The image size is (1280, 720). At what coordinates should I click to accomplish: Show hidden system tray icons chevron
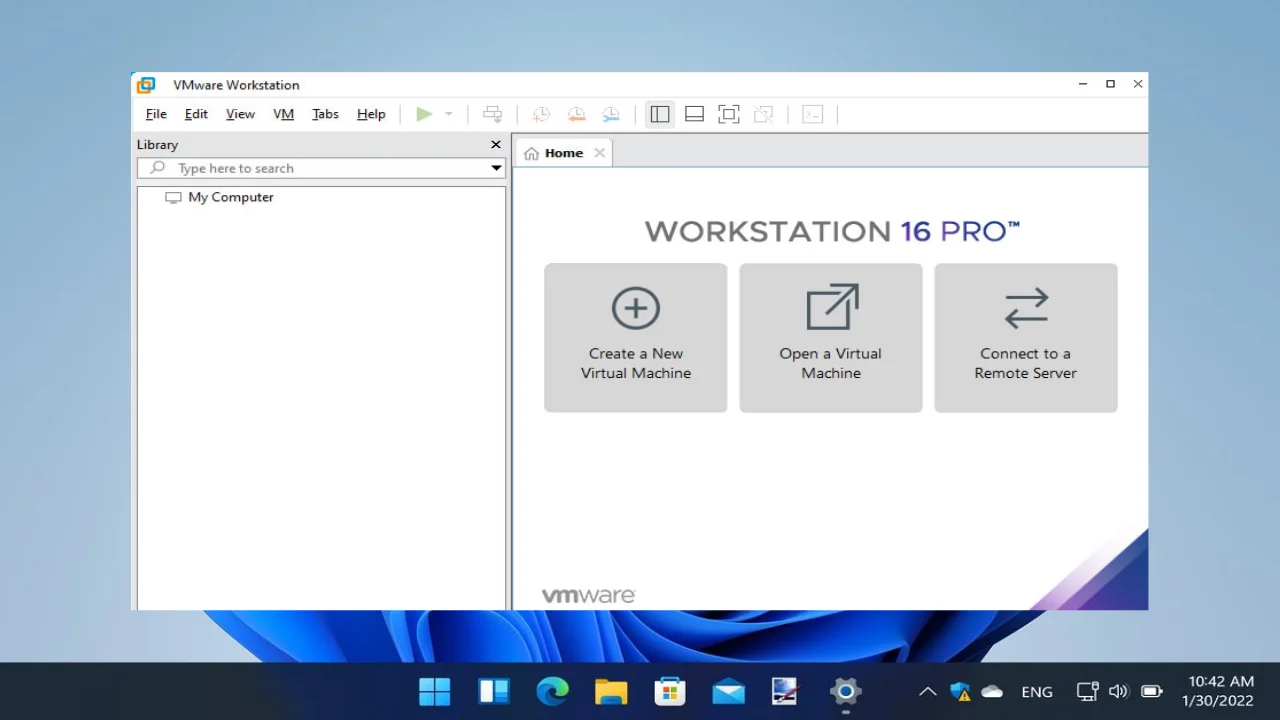point(928,691)
